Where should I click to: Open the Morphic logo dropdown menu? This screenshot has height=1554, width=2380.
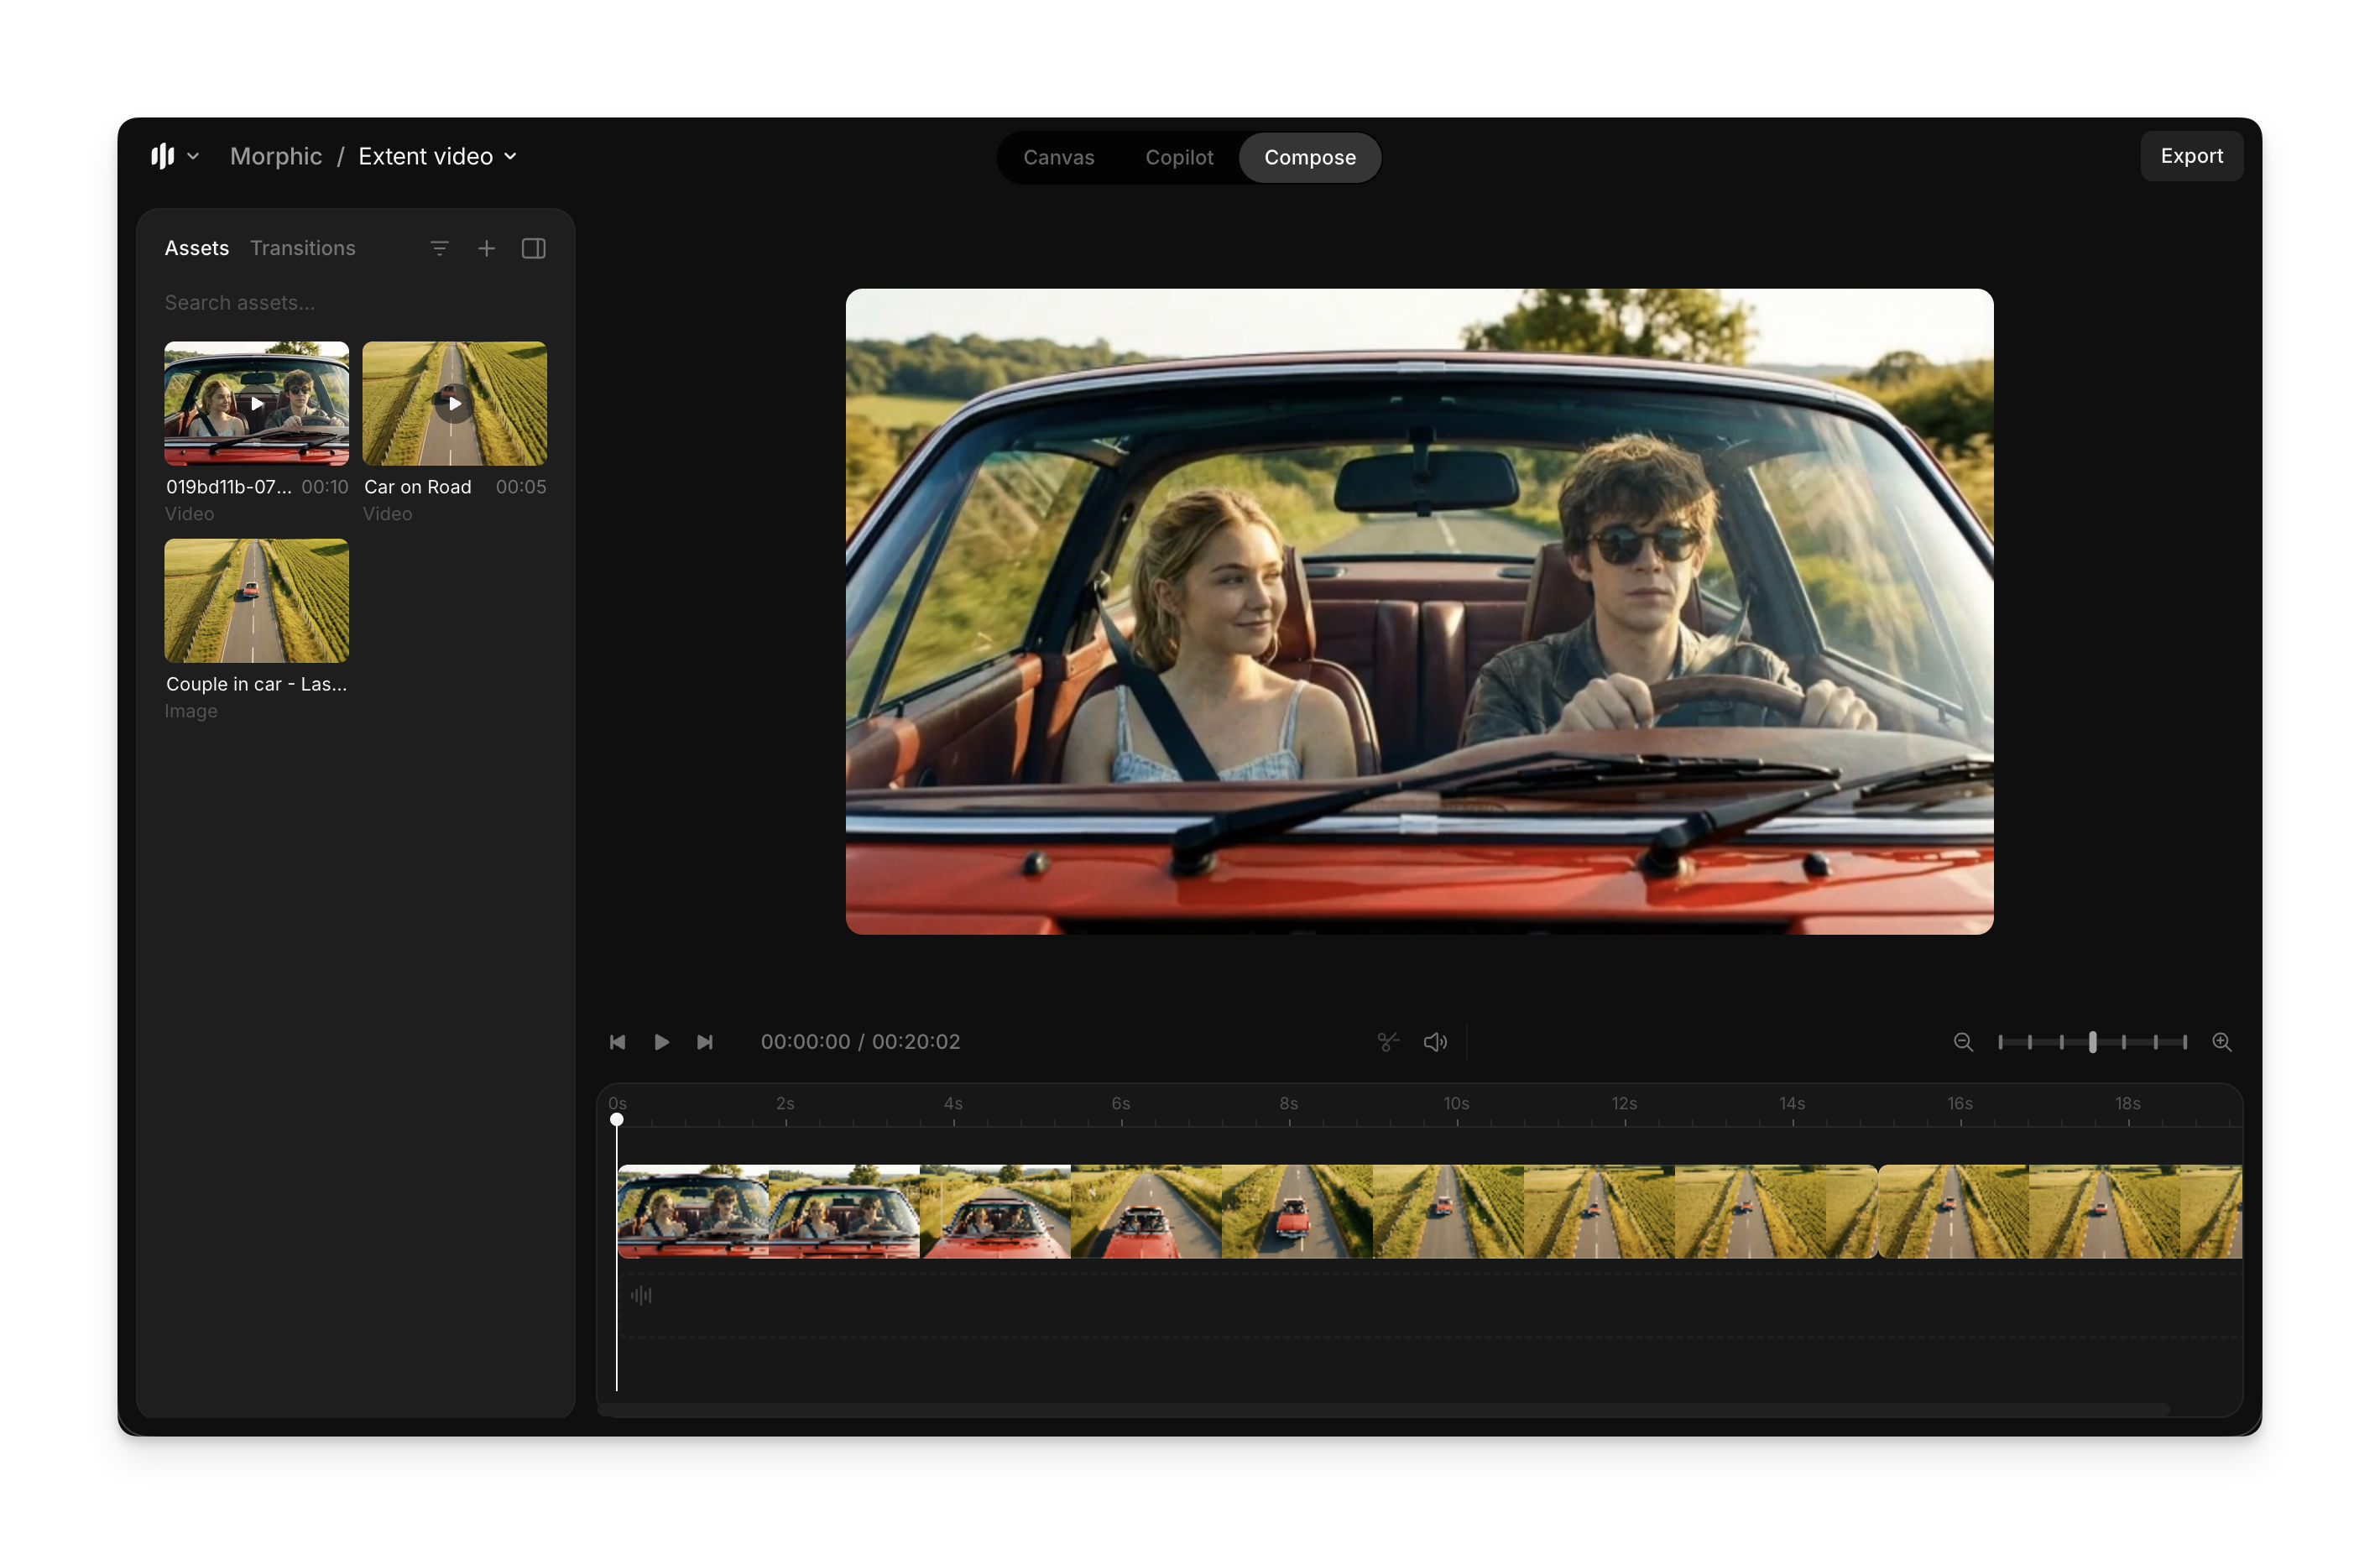click(x=175, y=156)
